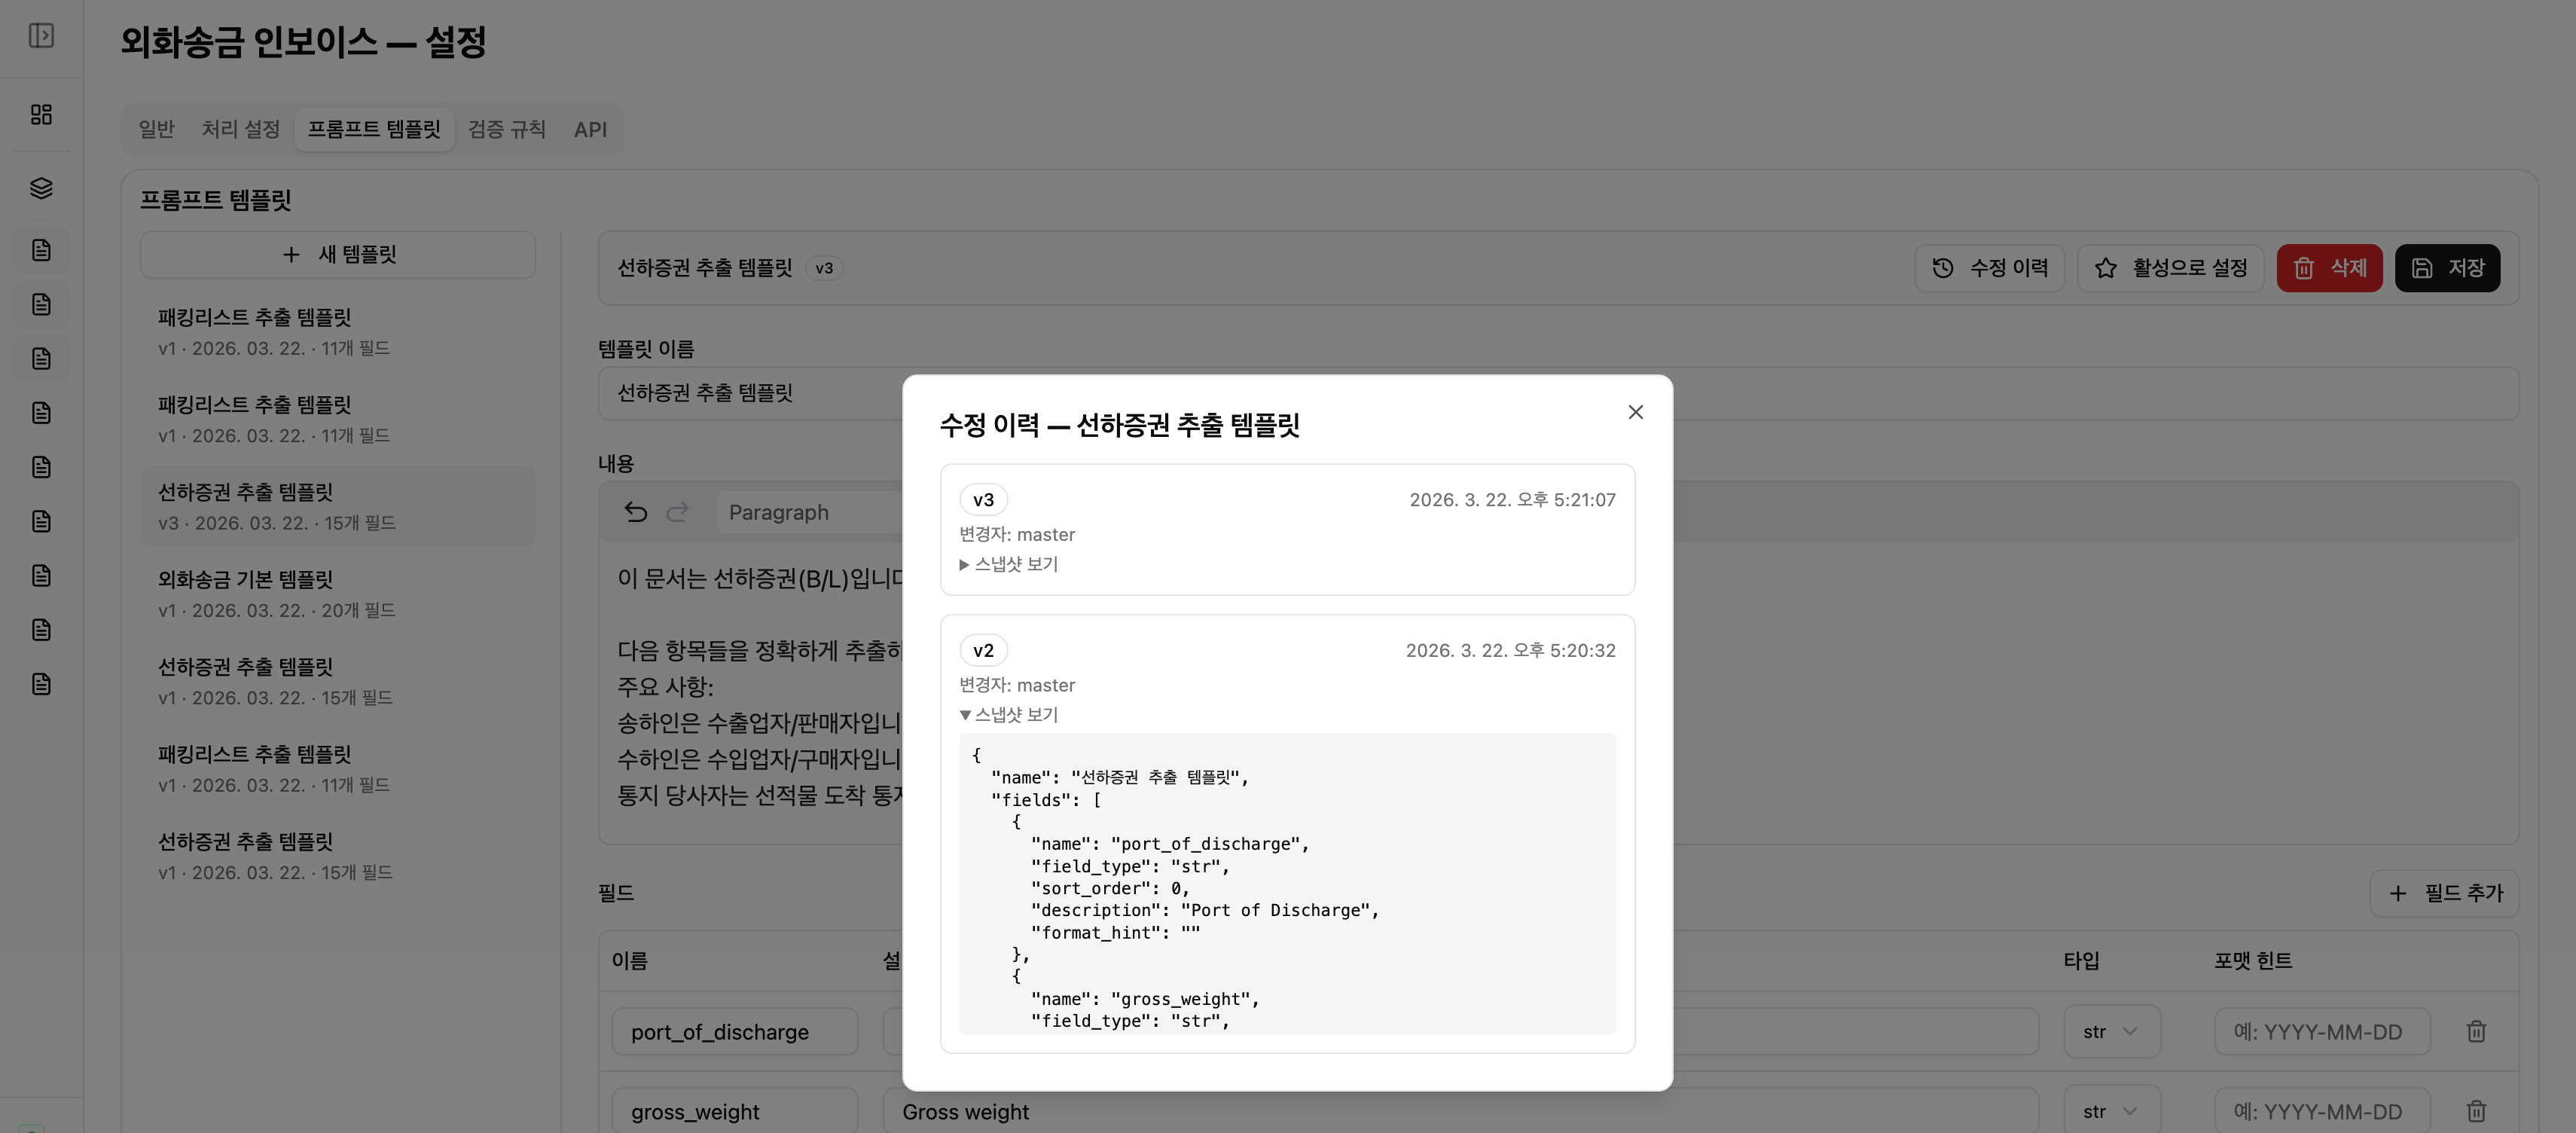The width and height of the screenshot is (2576, 1133).
Task: Toggle the sidebar panel icon
Action: point(41,36)
